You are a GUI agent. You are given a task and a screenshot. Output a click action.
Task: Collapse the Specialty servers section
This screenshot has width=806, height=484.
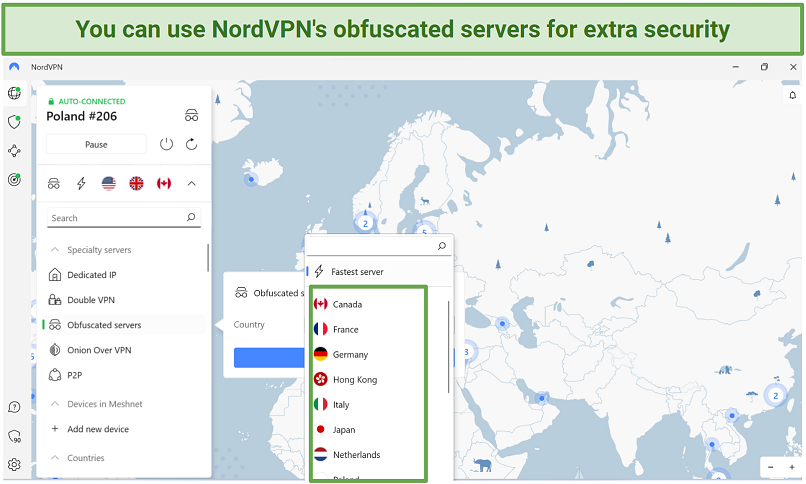[54, 250]
